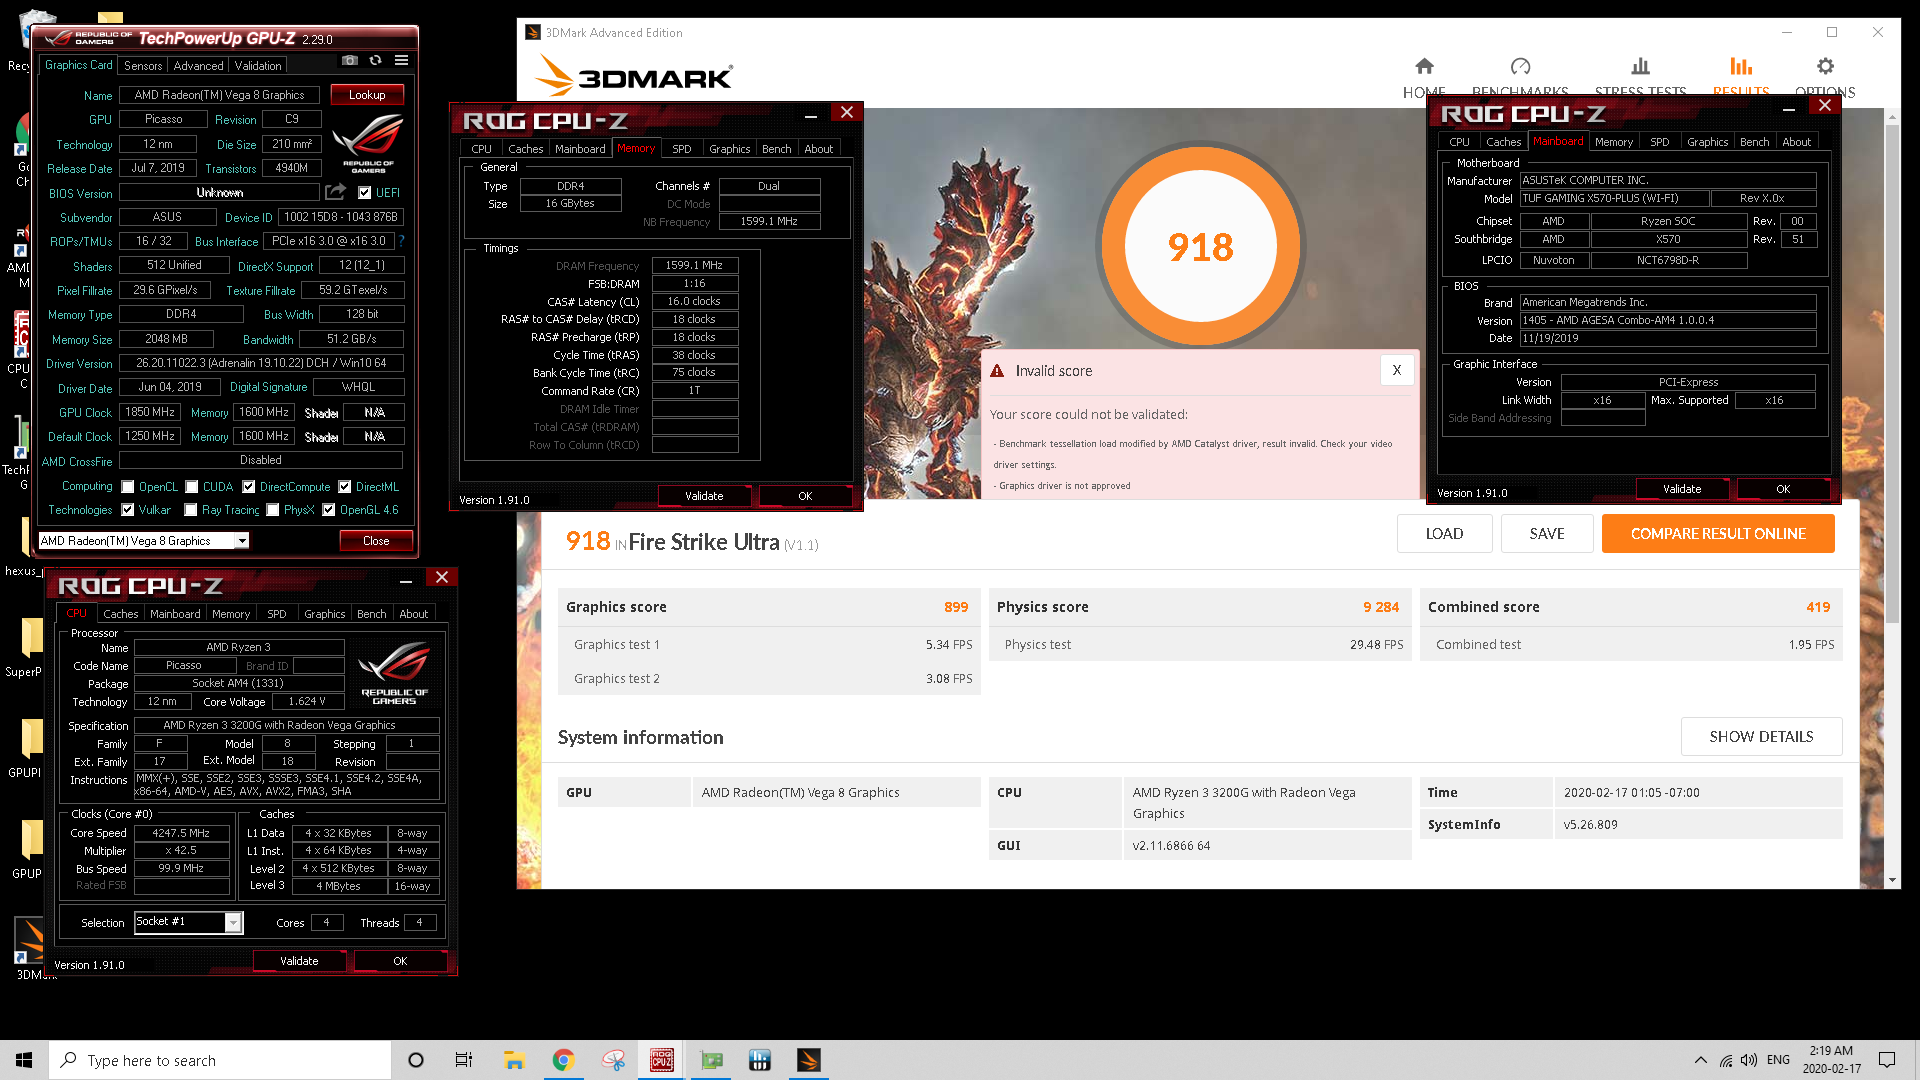
Task: Click invalid score warning triangle icon
Action: click(x=997, y=371)
